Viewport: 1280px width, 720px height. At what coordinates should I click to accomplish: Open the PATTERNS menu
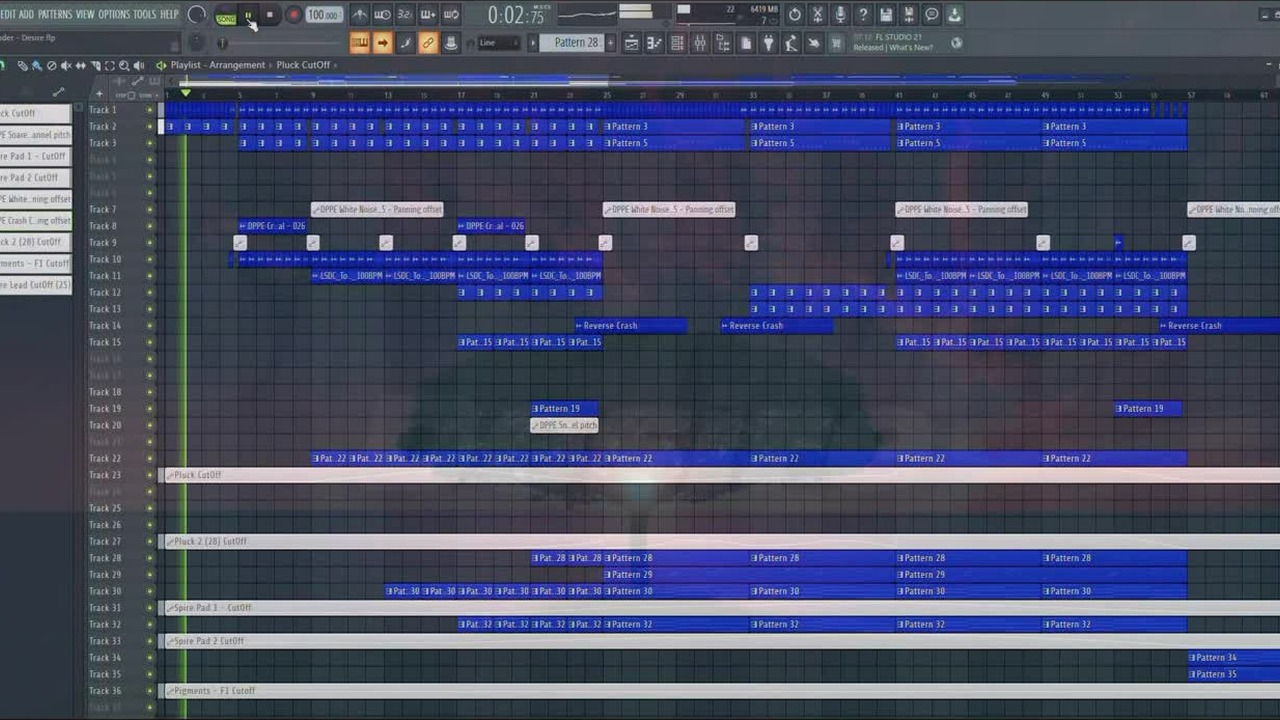[55, 14]
